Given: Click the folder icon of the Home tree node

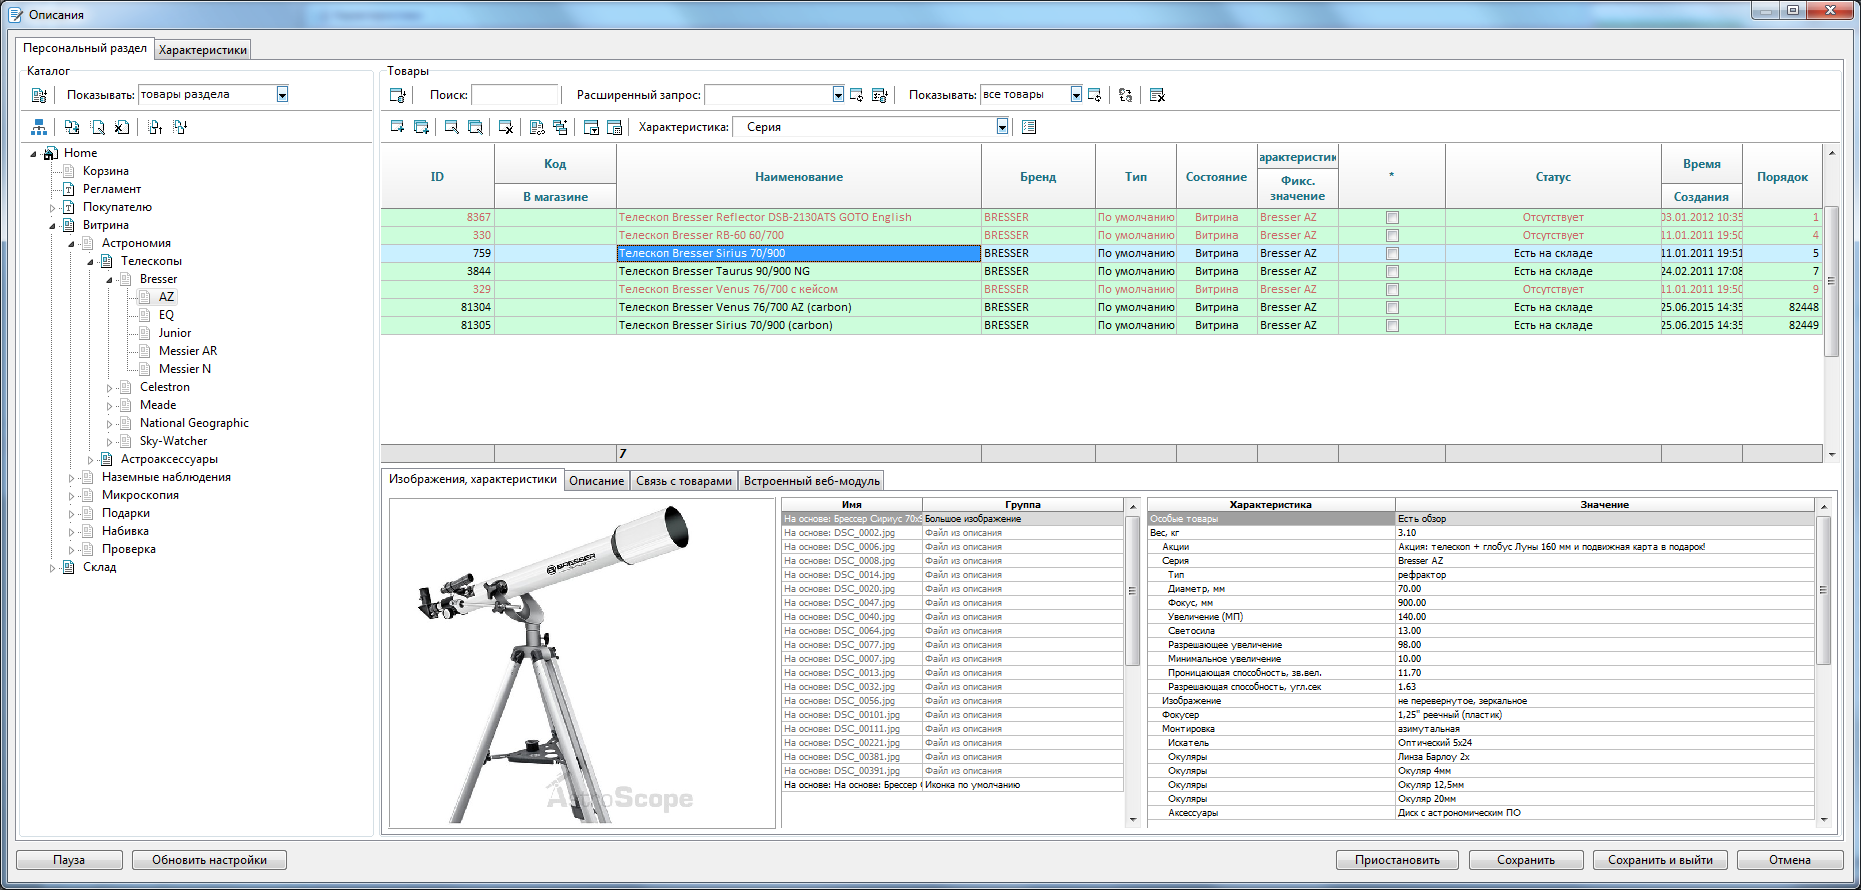Looking at the screenshot, I should click(x=50, y=153).
